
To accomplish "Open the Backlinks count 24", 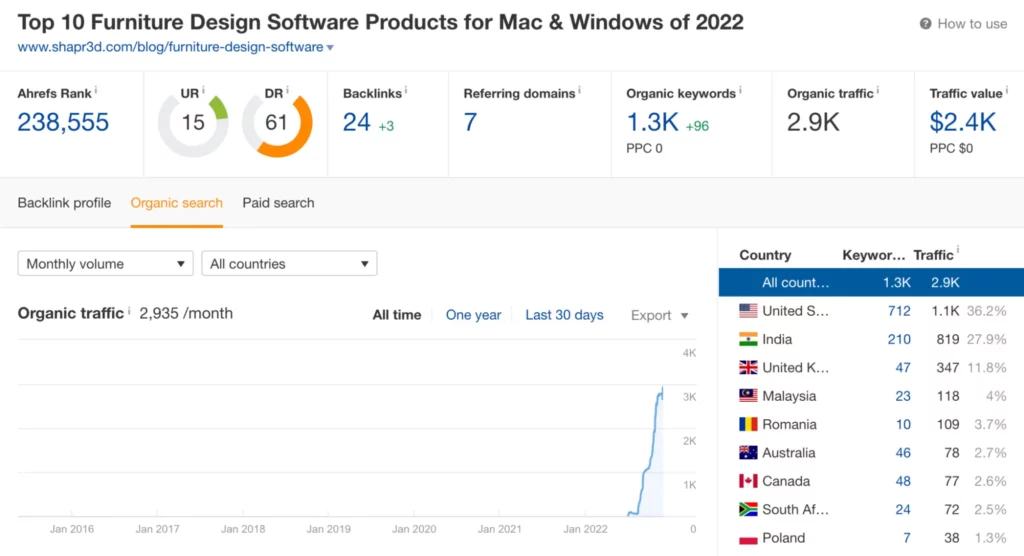I will 357,122.
